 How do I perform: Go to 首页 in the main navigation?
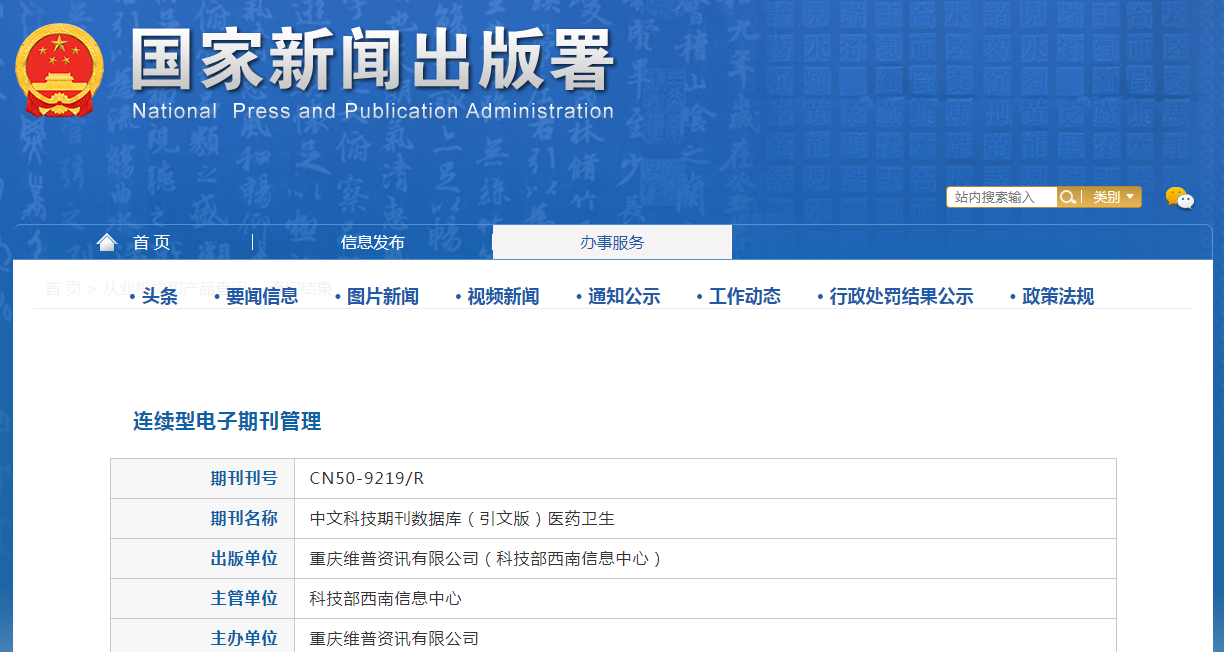point(152,242)
